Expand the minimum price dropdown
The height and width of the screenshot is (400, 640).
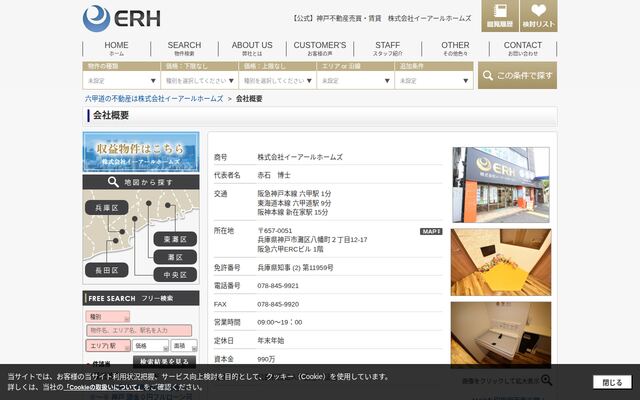(200, 80)
